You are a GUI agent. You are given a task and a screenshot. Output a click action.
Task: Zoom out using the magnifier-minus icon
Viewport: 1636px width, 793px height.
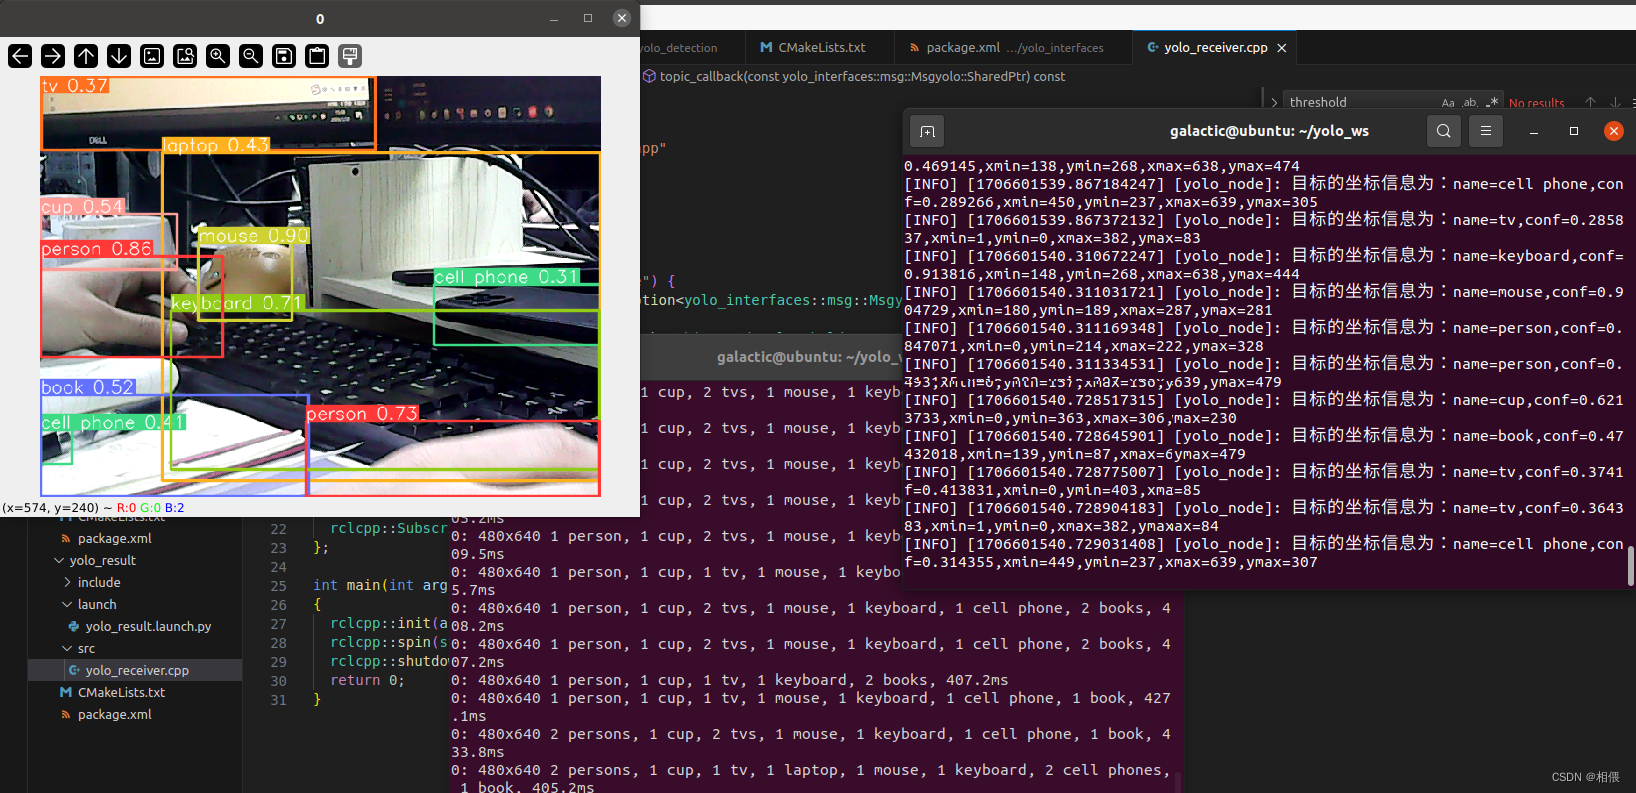tap(251, 56)
